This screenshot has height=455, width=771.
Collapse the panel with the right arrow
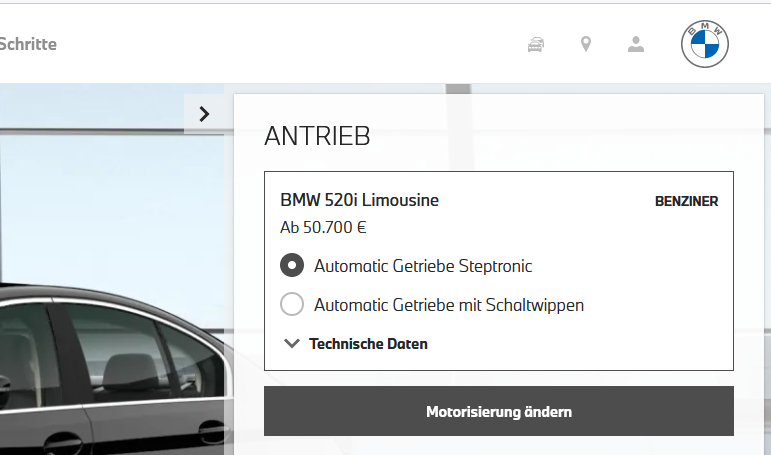(x=204, y=114)
